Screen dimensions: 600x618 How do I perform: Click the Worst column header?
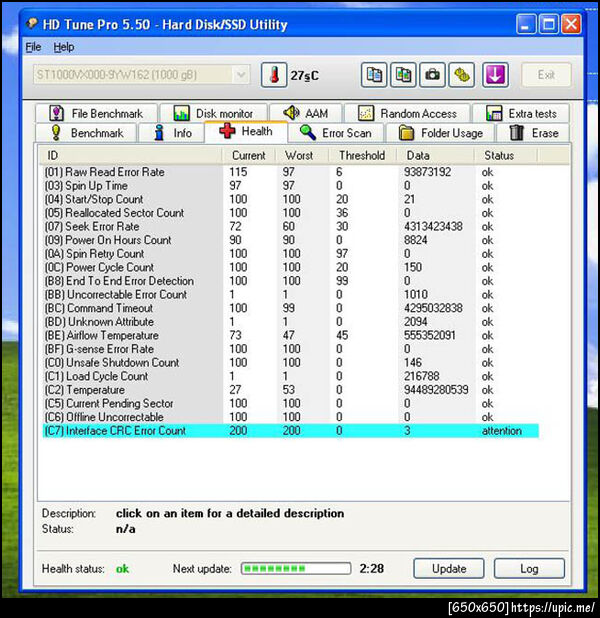302,155
